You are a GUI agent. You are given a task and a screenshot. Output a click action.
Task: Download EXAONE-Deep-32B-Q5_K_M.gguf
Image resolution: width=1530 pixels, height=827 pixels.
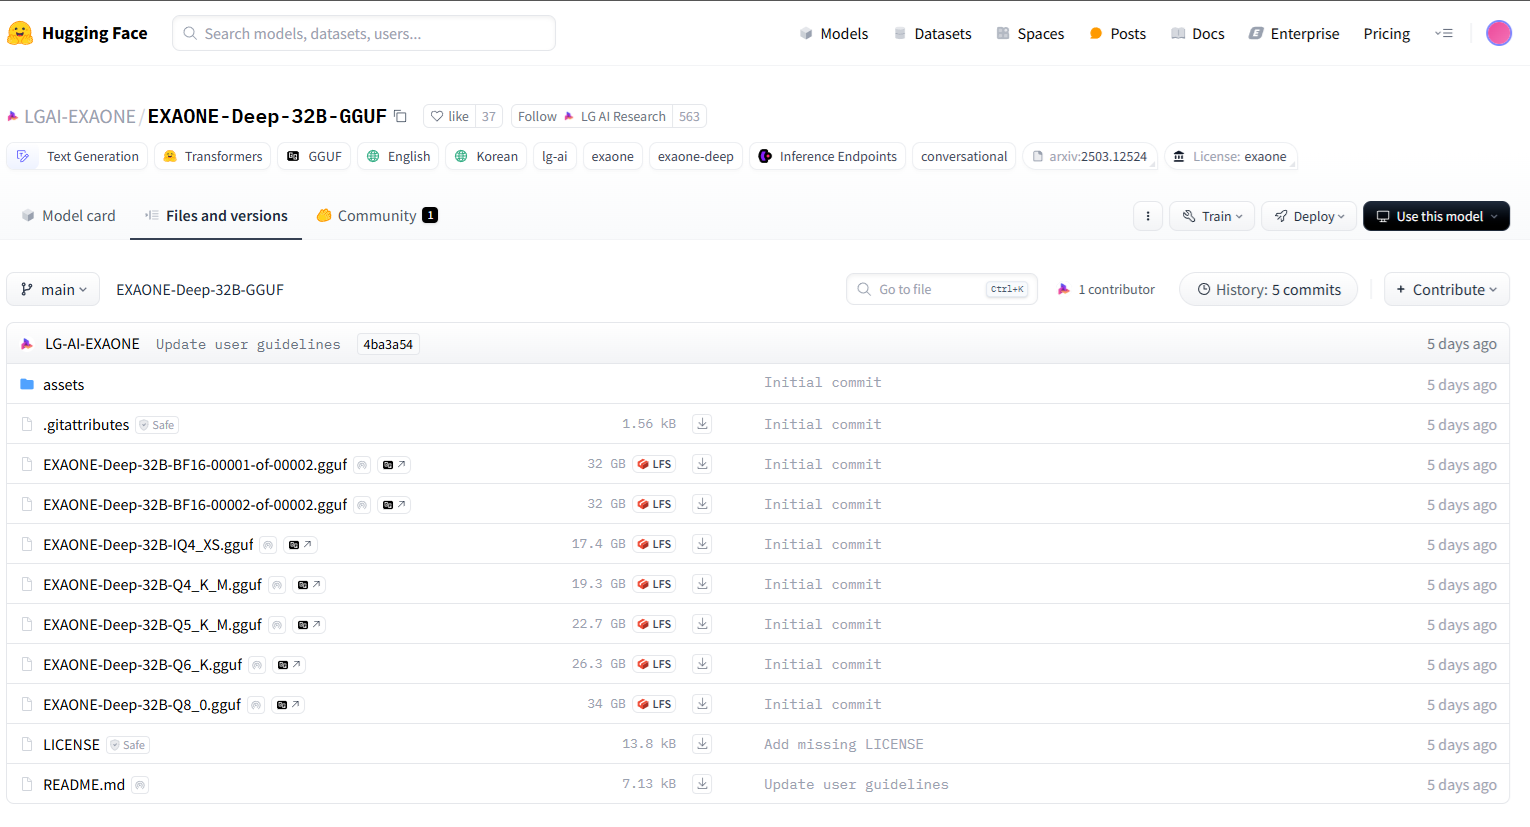tap(703, 624)
